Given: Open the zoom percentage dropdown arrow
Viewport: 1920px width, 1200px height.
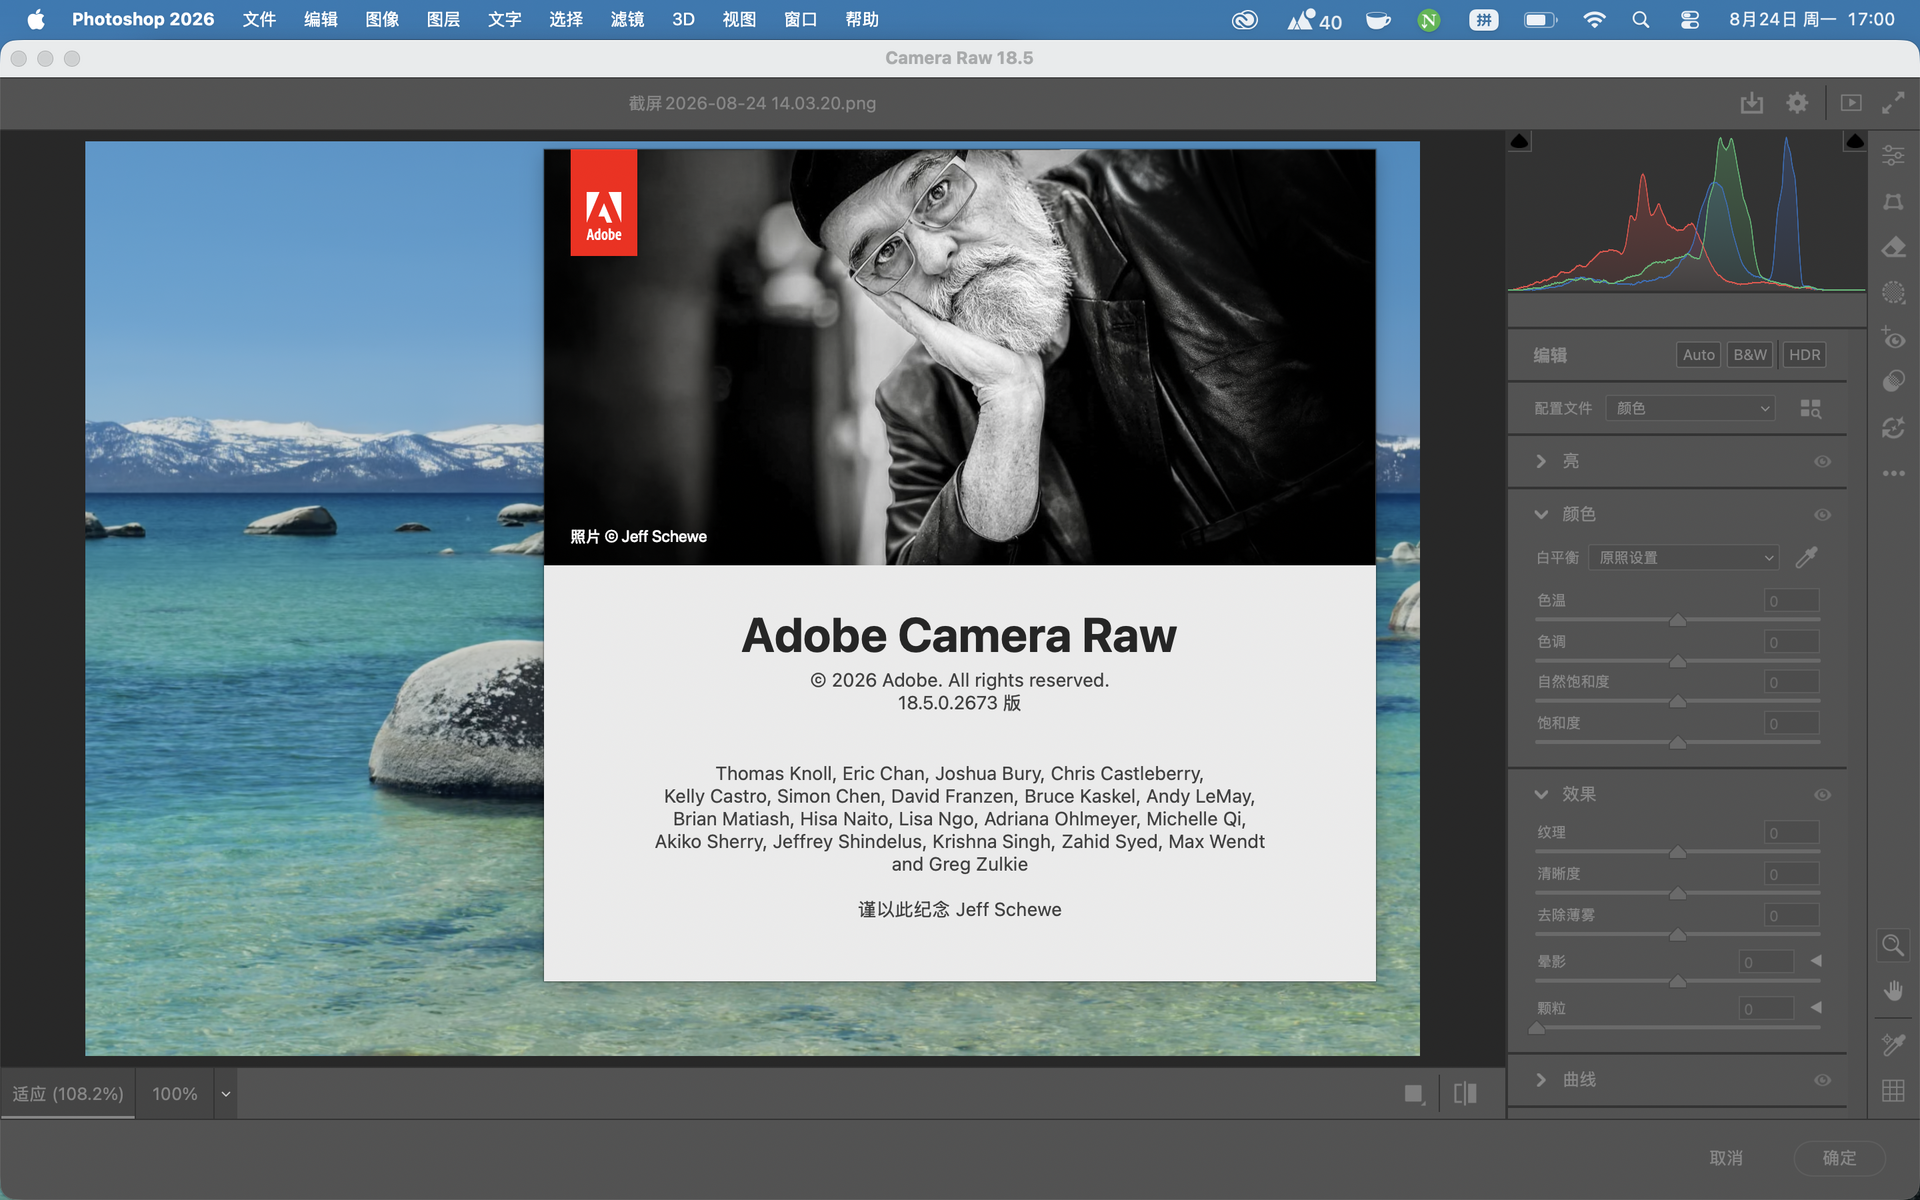Looking at the screenshot, I should pos(226,1094).
